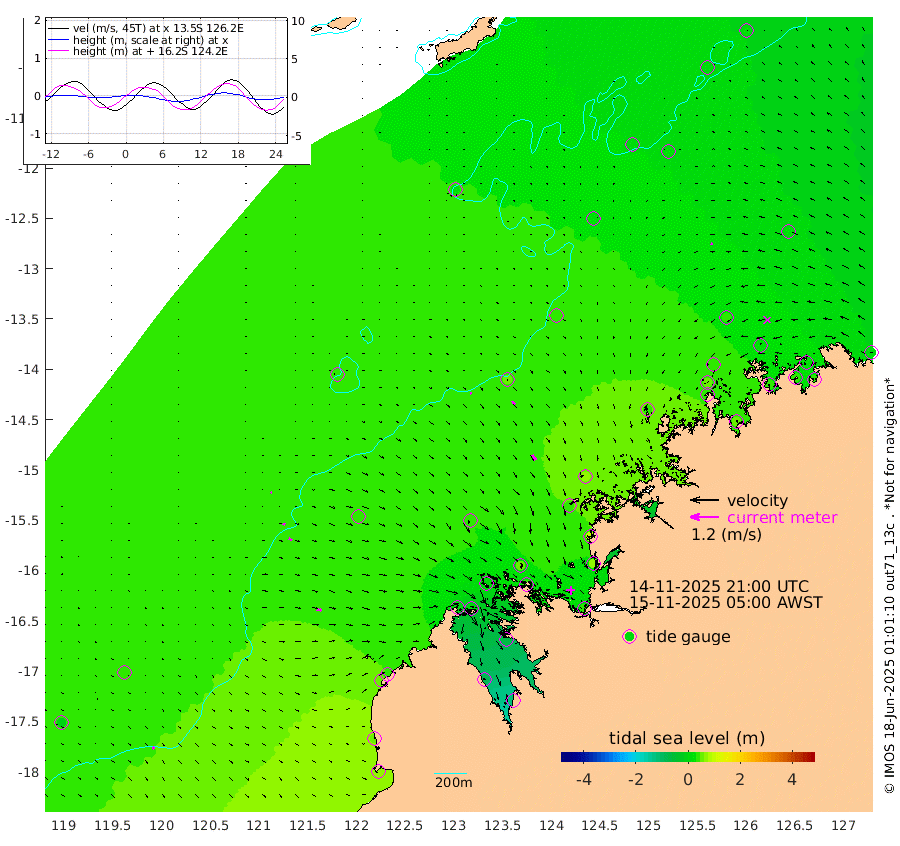Click the 'current meter' legend label
The image size is (900, 846).
pyautogui.click(x=782, y=517)
